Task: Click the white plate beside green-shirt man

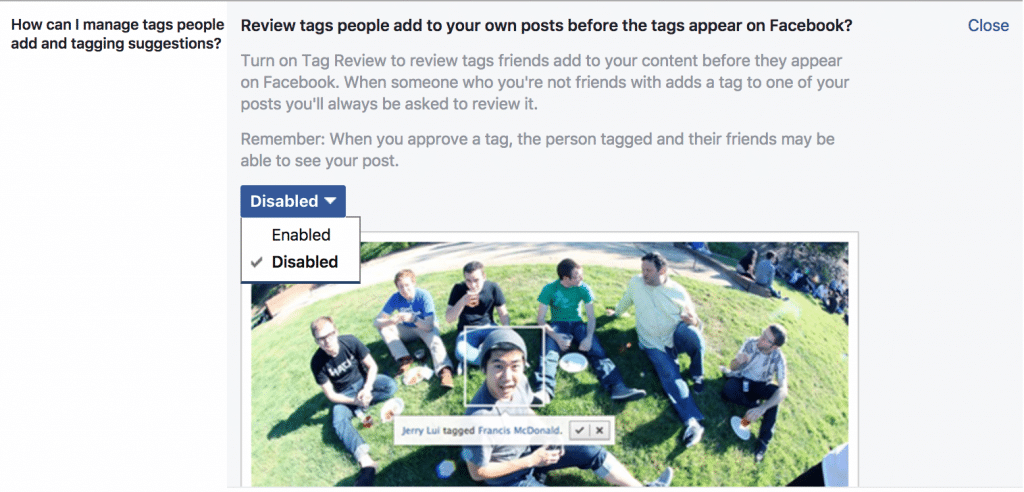Action: [573, 362]
